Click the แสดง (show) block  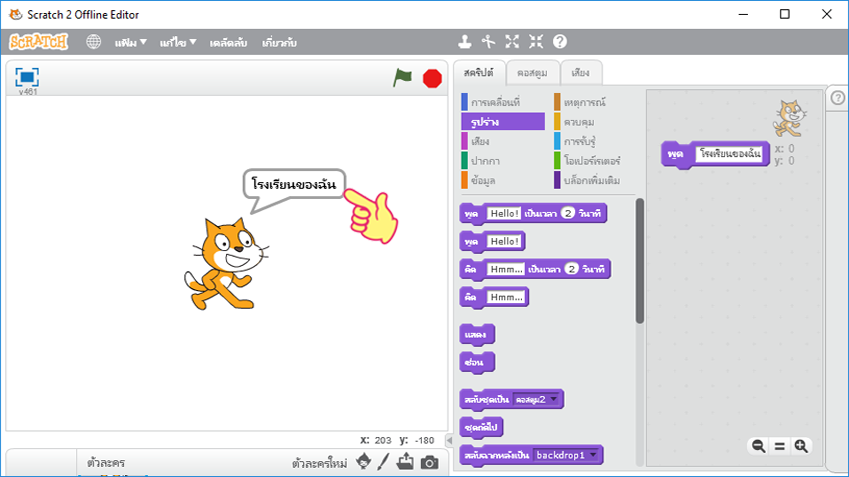(x=476, y=335)
